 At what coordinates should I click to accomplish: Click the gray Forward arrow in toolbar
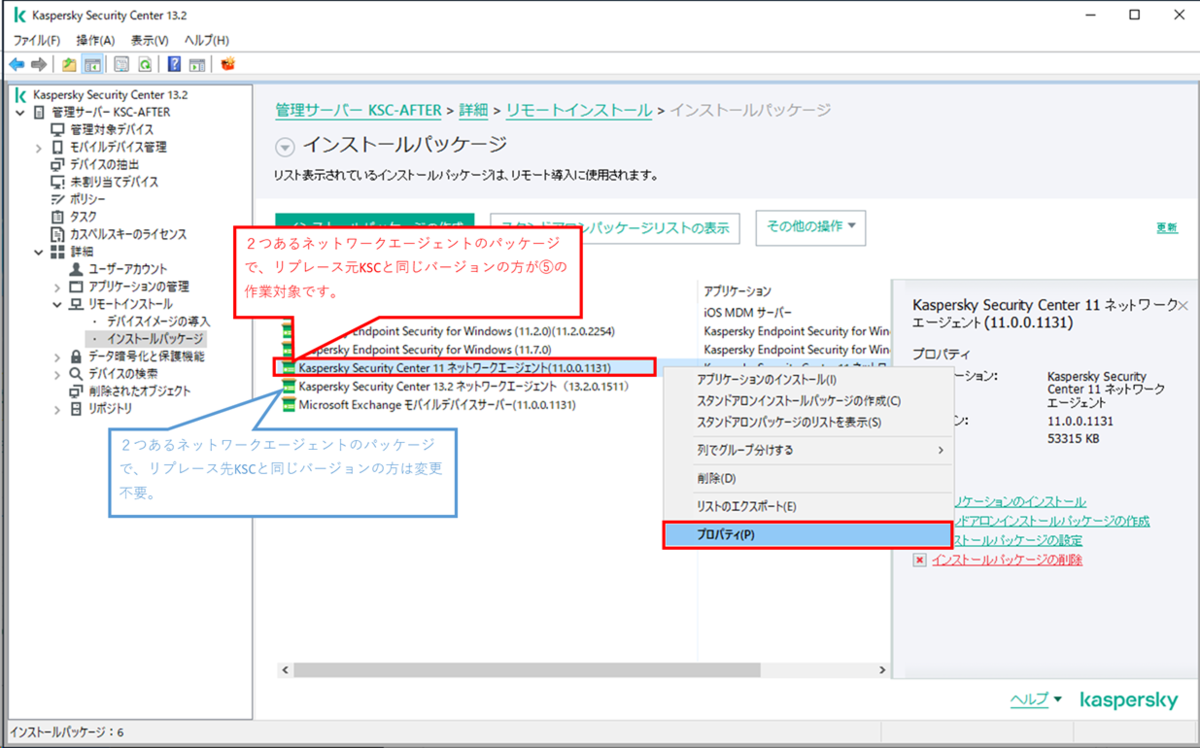click(x=39, y=64)
